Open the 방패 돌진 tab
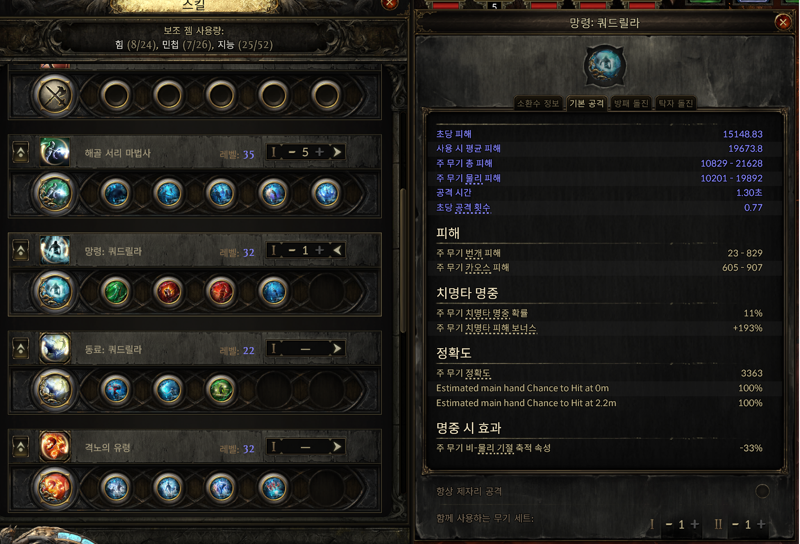The width and height of the screenshot is (800, 544). point(631,104)
